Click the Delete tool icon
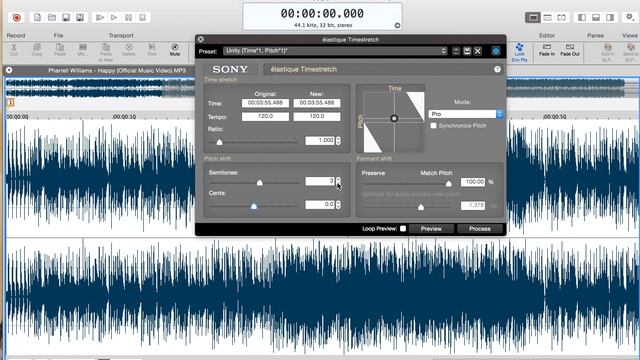640x360 pixels. coord(129,49)
